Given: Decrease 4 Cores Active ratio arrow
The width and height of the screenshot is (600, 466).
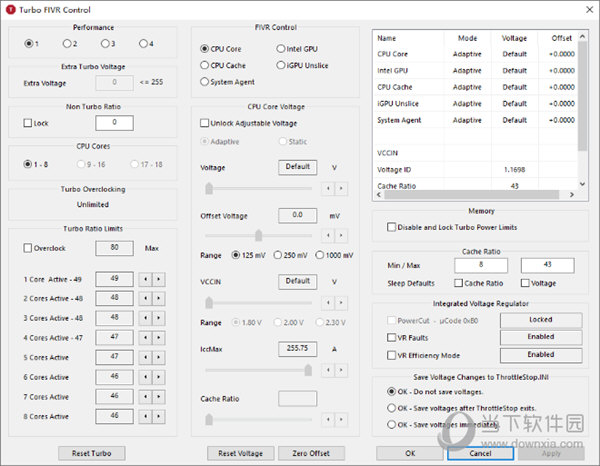Looking at the screenshot, I should [145, 338].
